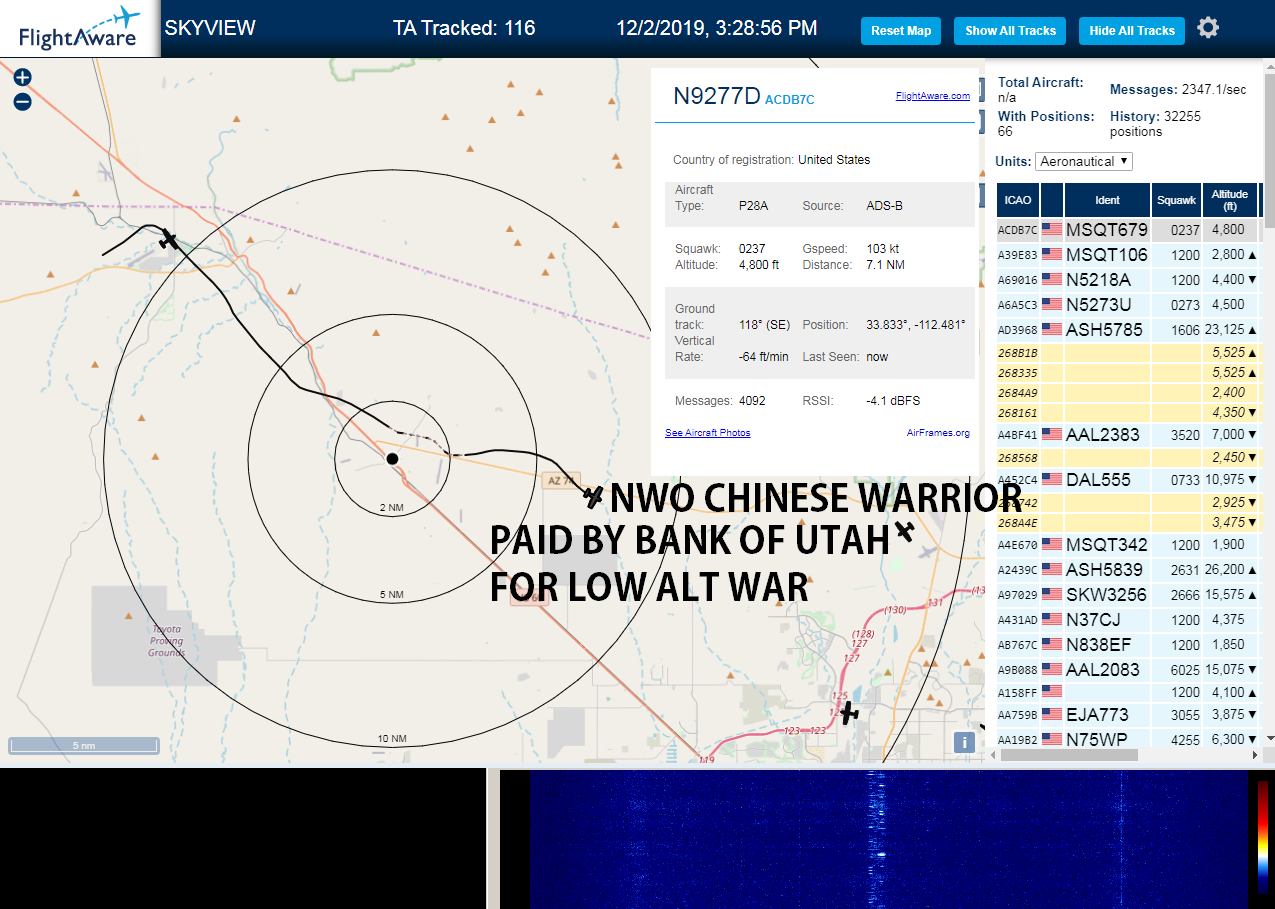Select the N838EF aircraft row
This screenshot has height=909, width=1275.
tap(1128, 645)
